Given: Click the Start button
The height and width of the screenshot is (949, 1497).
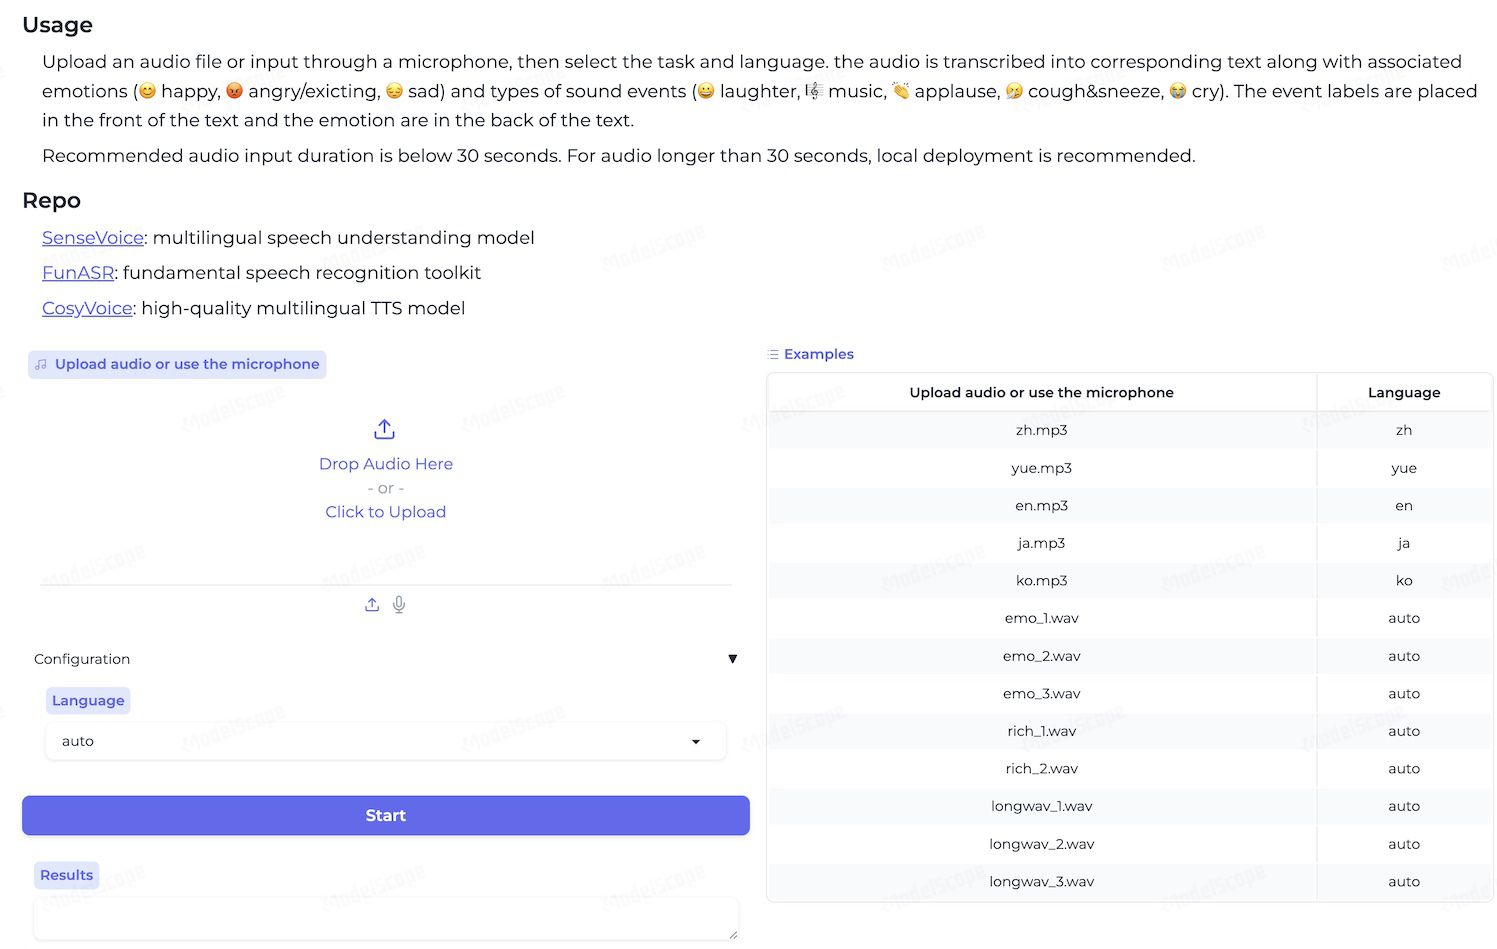Looking at the screenshot, I should (386, 816).
